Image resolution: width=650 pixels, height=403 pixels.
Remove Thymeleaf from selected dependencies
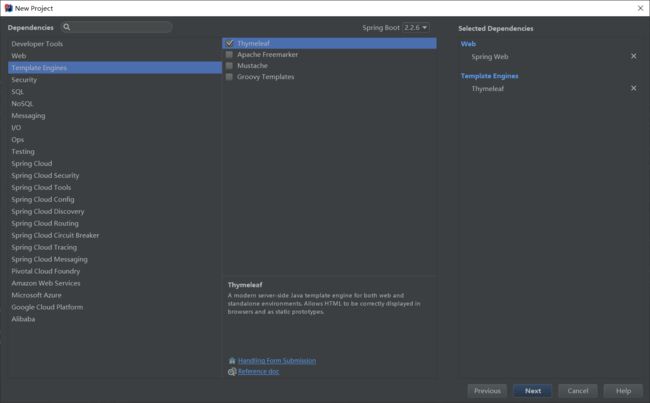[633, 89]
